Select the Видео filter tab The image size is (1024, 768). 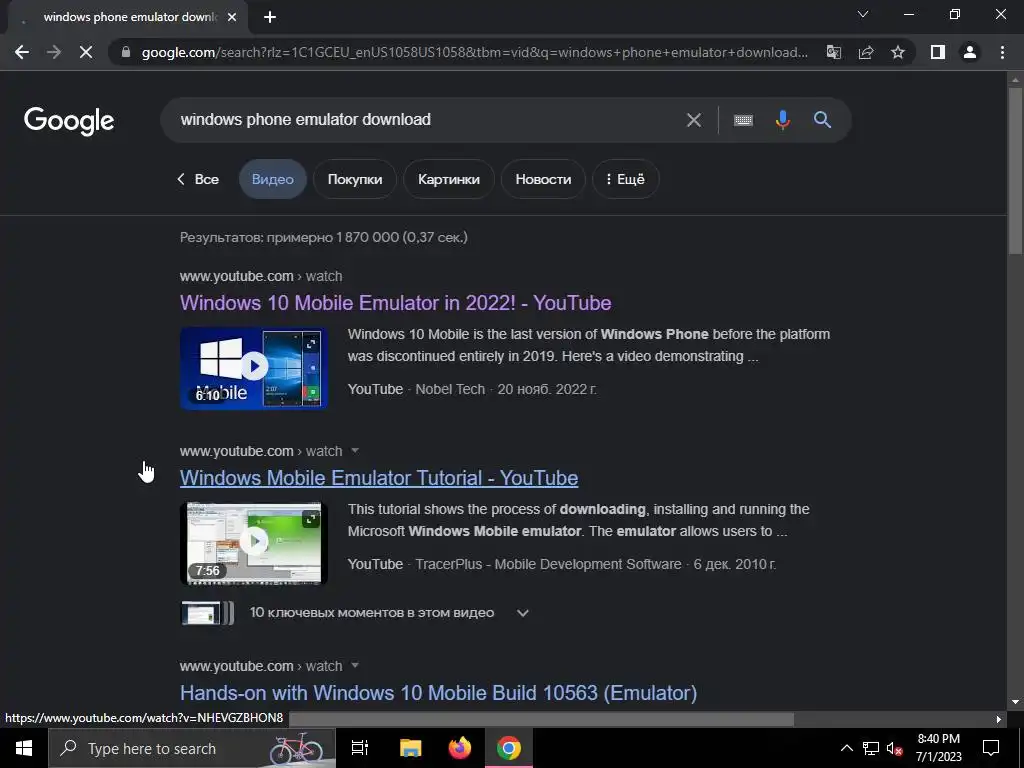click(x=272, y=179)
